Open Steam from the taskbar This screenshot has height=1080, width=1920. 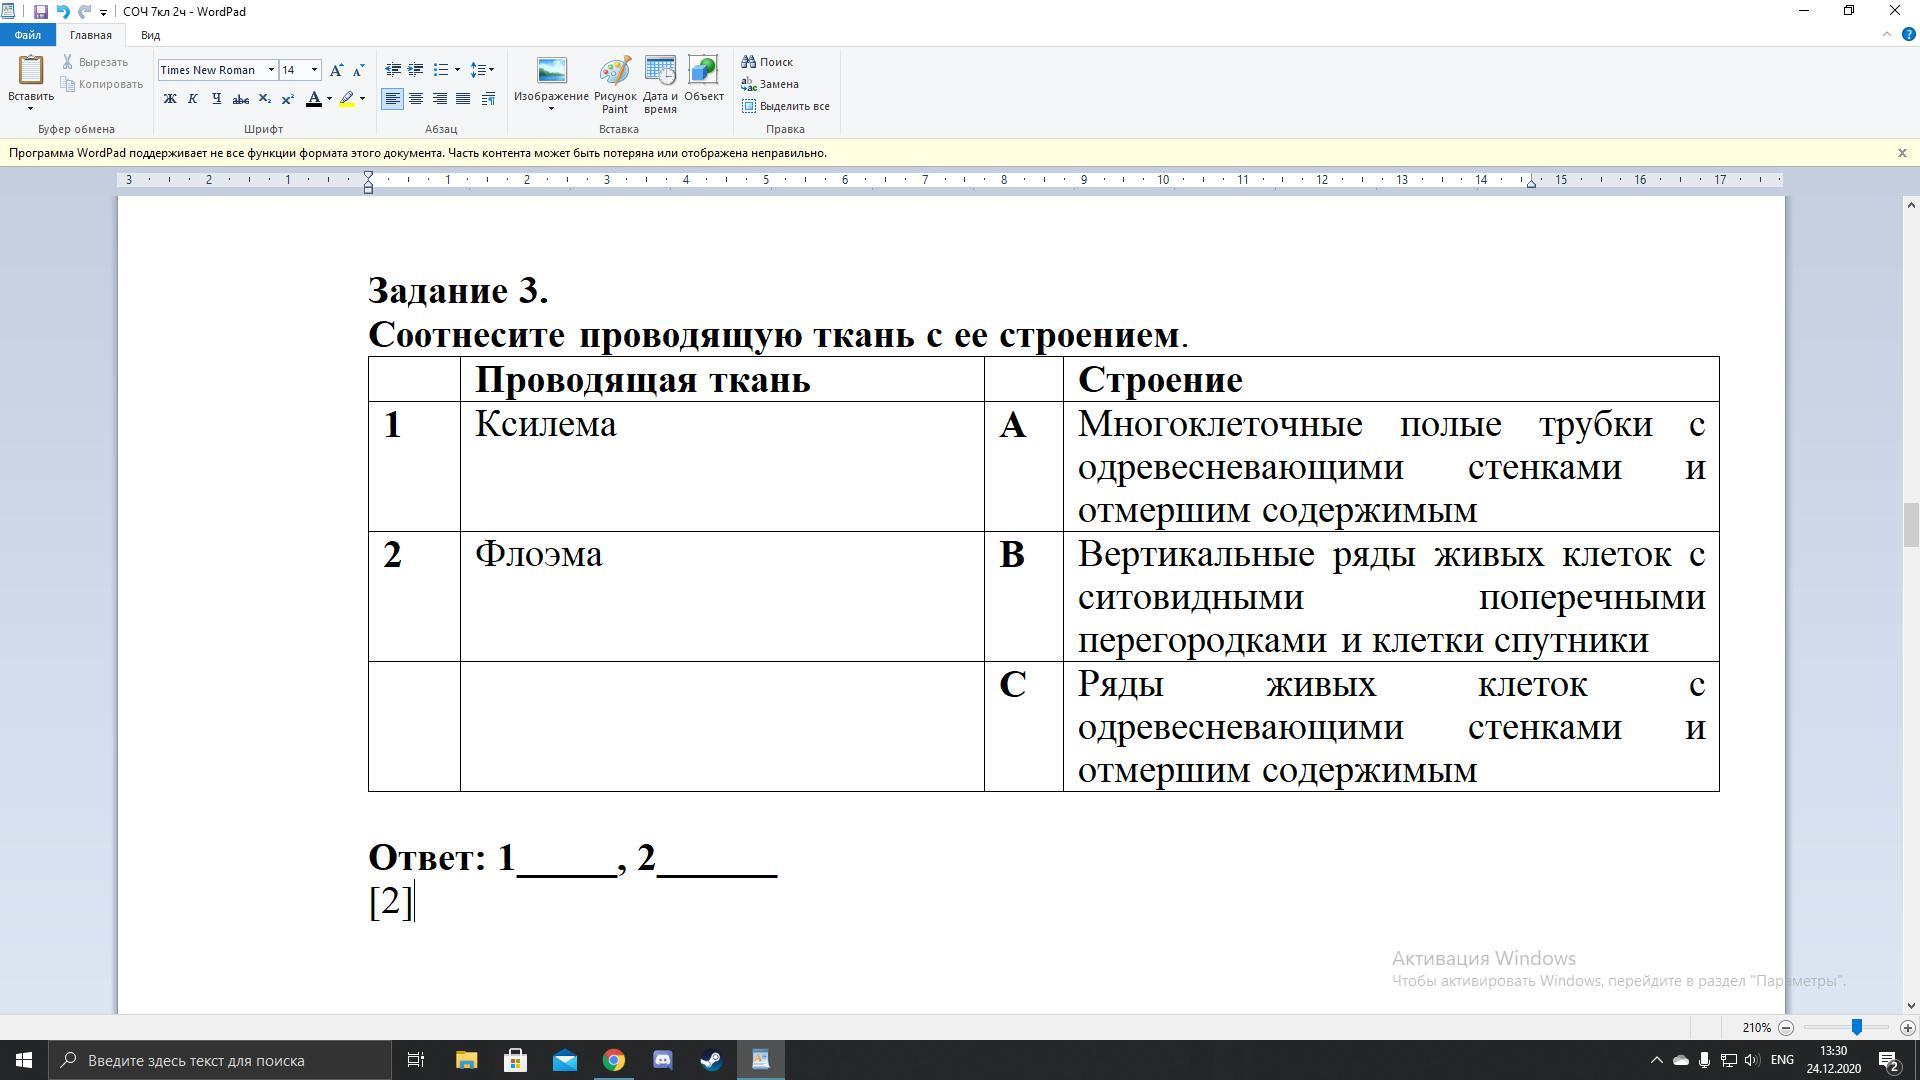[711, 1060]
